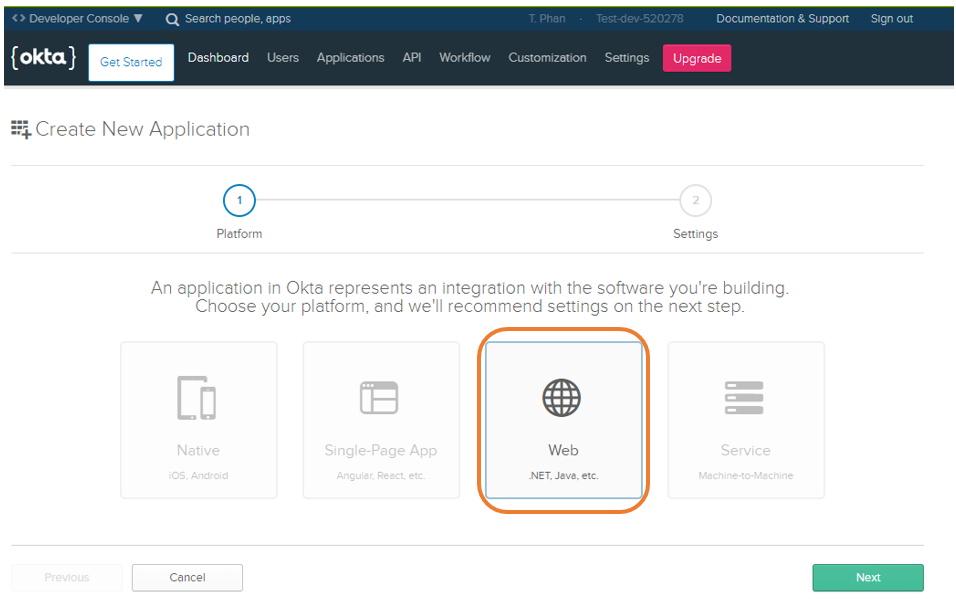Click the Service server stack icon
The width and height of the screenshot is (956, 599).
point(744,398)
